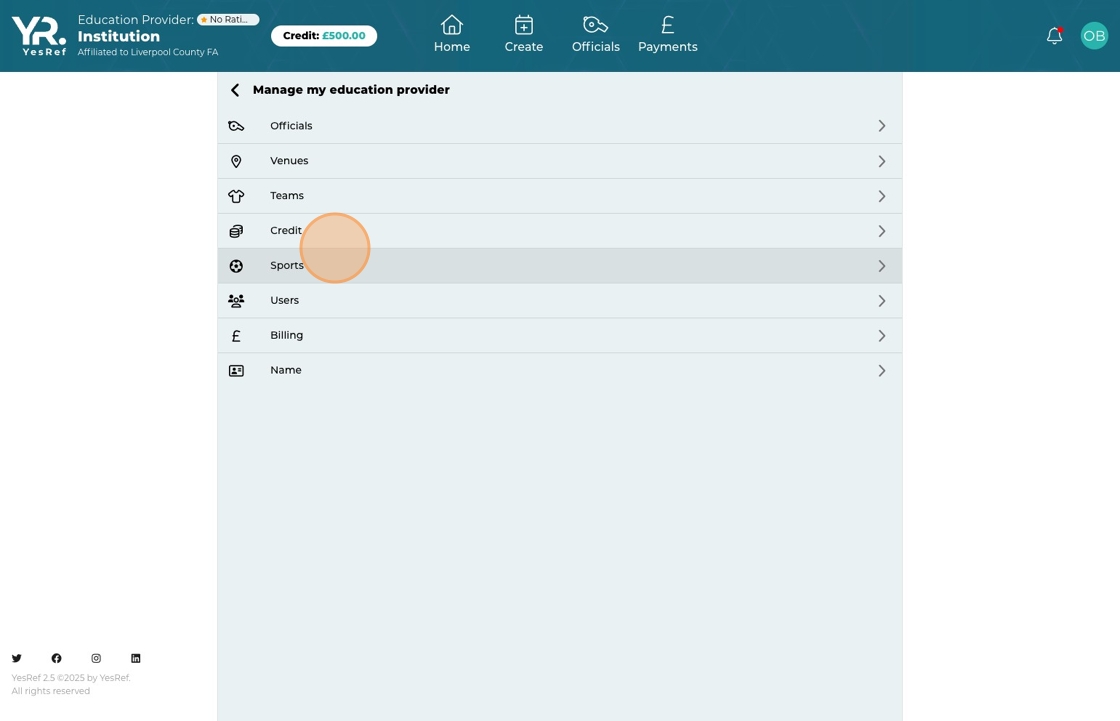Open the OB user avatar
Image resolution: width=1120 pixels, height=721 pixels.
[x=1094, y=36]
